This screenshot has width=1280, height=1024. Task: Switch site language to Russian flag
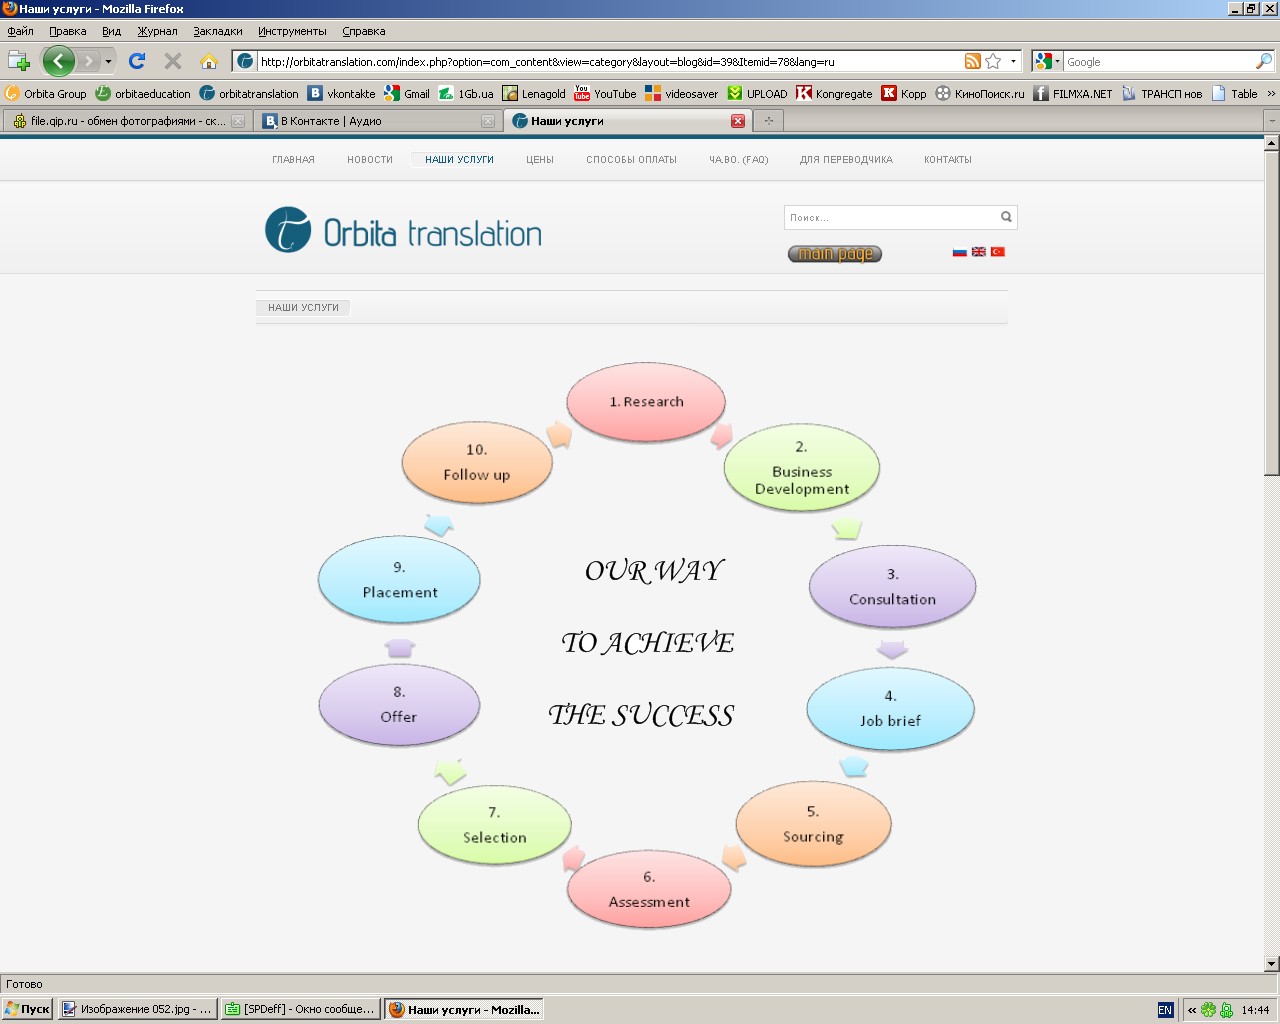960,252
